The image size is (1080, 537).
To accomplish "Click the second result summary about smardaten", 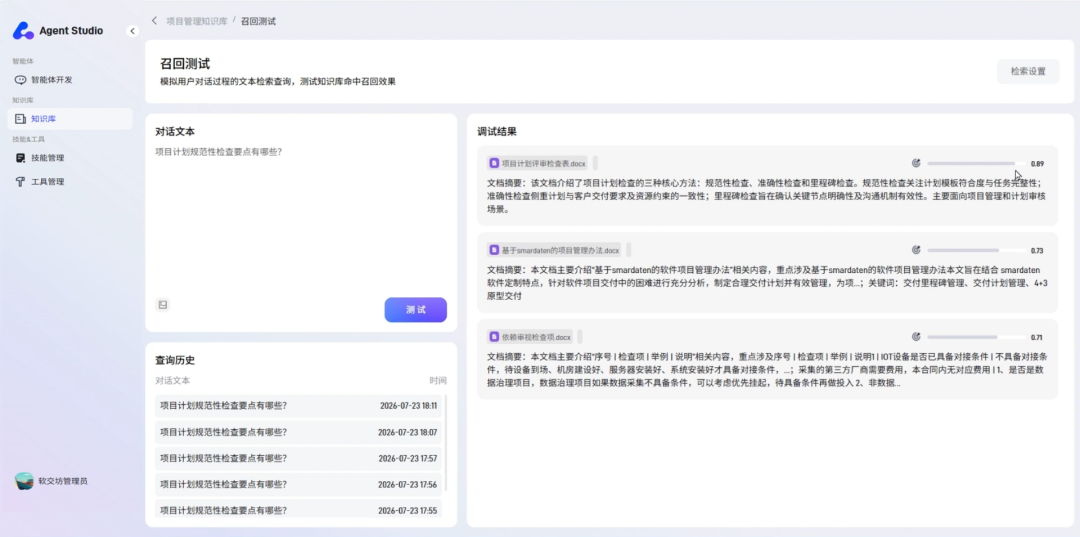I will click(x=767, y=283).
